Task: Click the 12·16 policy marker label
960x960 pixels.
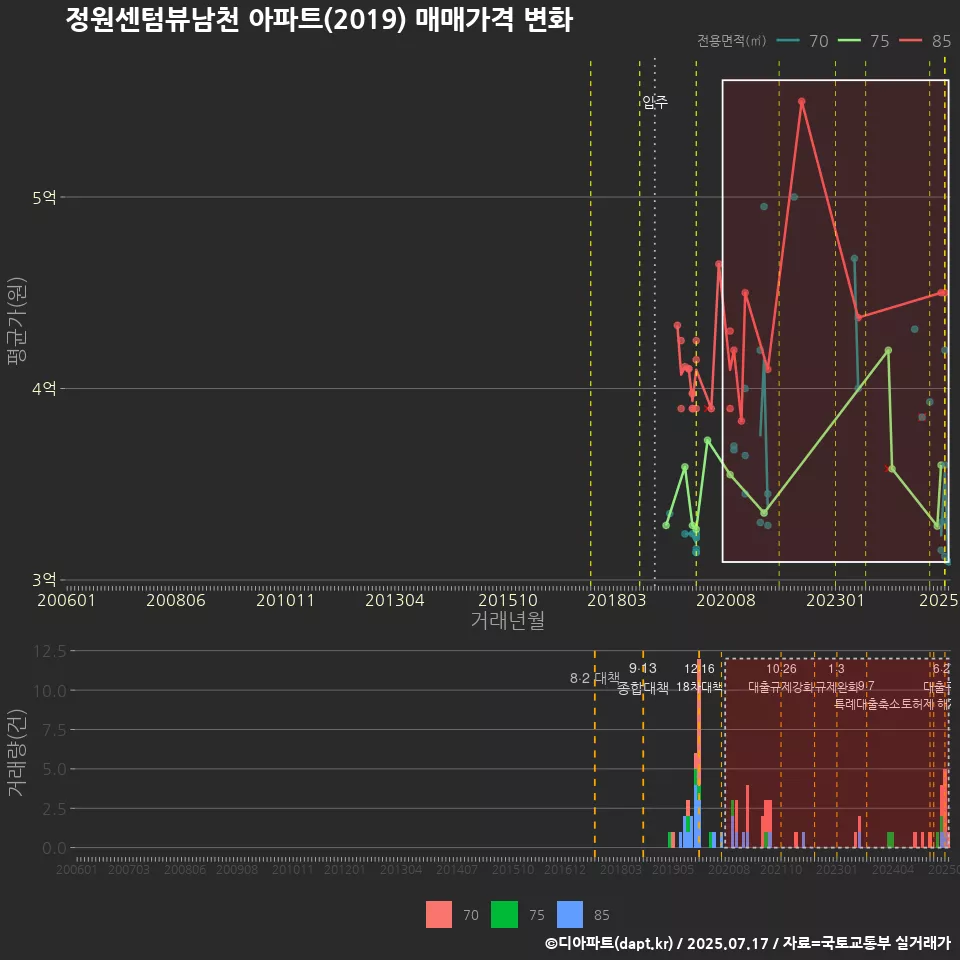Action: (x=699, y=668)
